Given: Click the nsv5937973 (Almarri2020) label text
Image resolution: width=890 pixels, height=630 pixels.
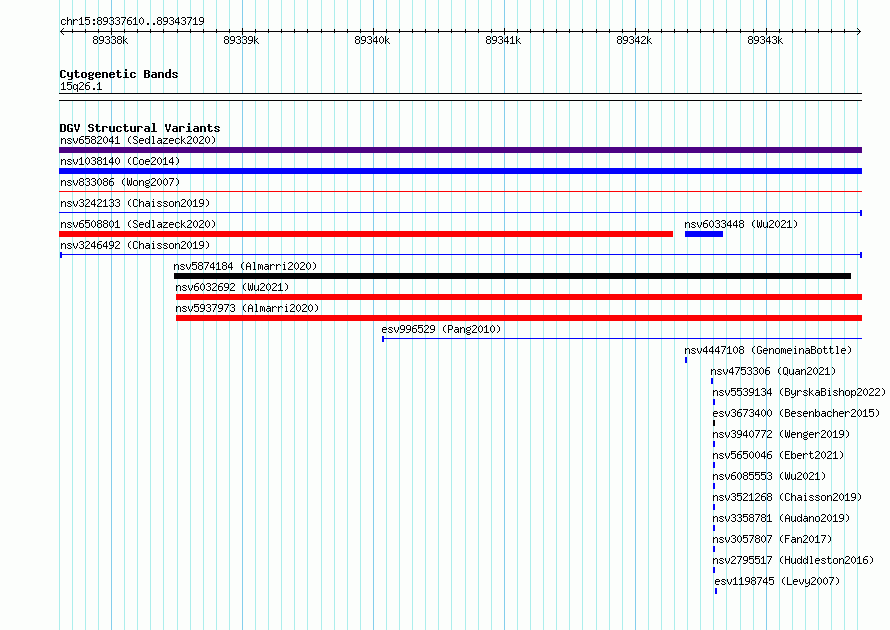Looking at the screenshot, I should click(x=247, y=308).
